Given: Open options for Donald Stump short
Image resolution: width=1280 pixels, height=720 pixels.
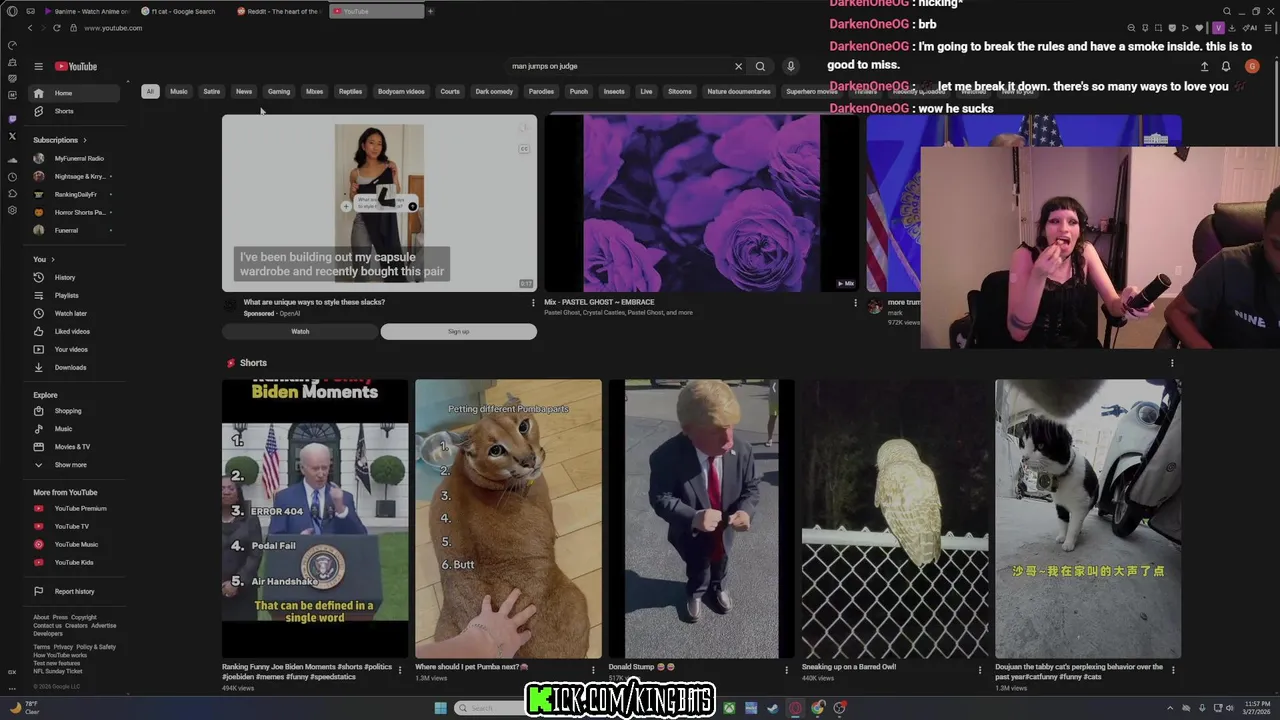Looking at the screenshot, I should coord(786,670).
